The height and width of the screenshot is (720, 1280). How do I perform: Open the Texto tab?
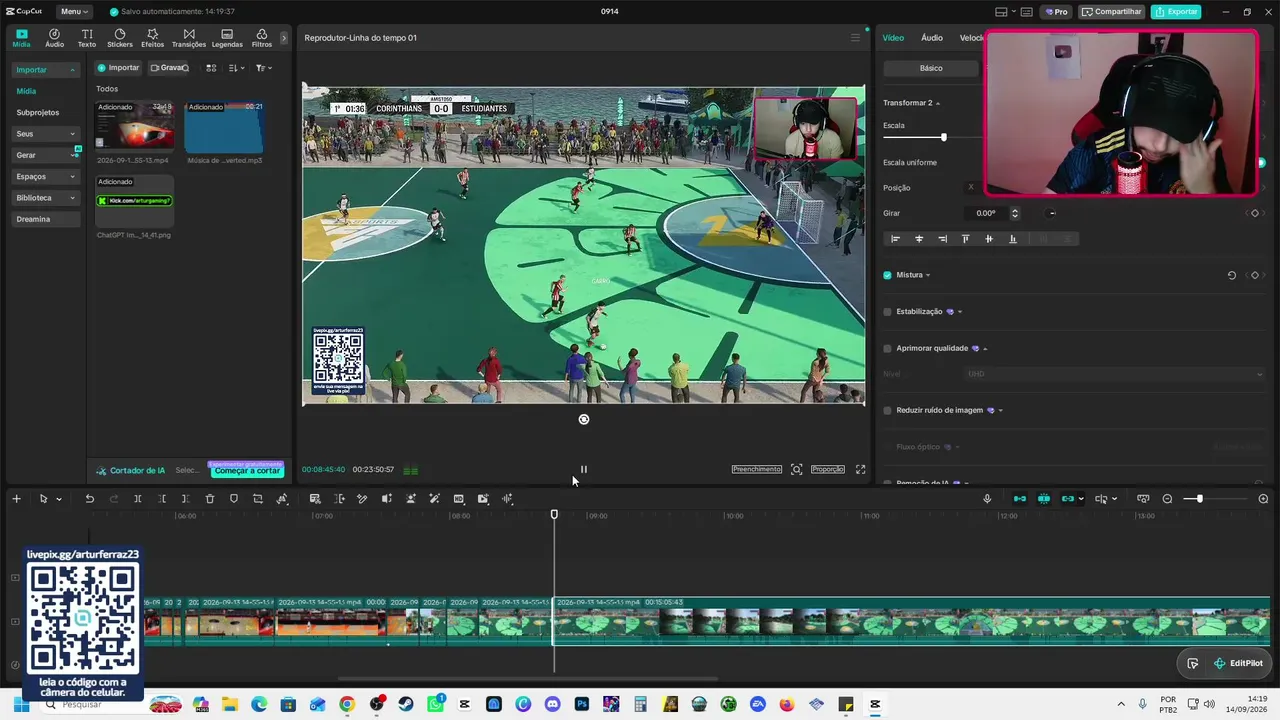point(87,38)
